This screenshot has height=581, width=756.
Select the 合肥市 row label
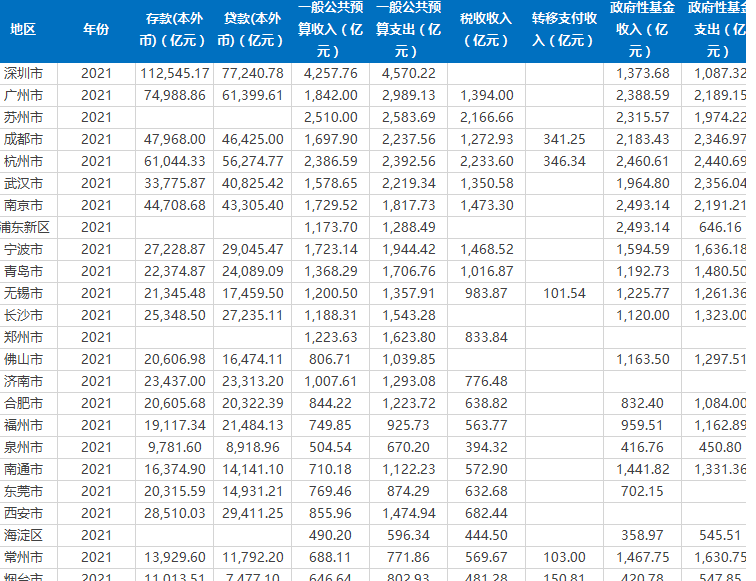pos(23,404)
